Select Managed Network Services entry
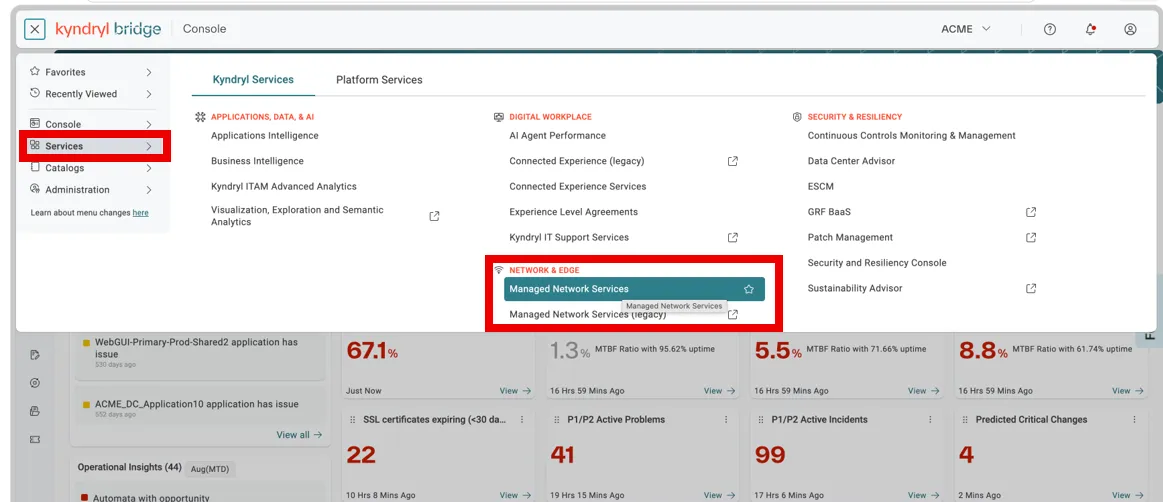The height and width of the screenshot is (502, 1163). (634, 289)
